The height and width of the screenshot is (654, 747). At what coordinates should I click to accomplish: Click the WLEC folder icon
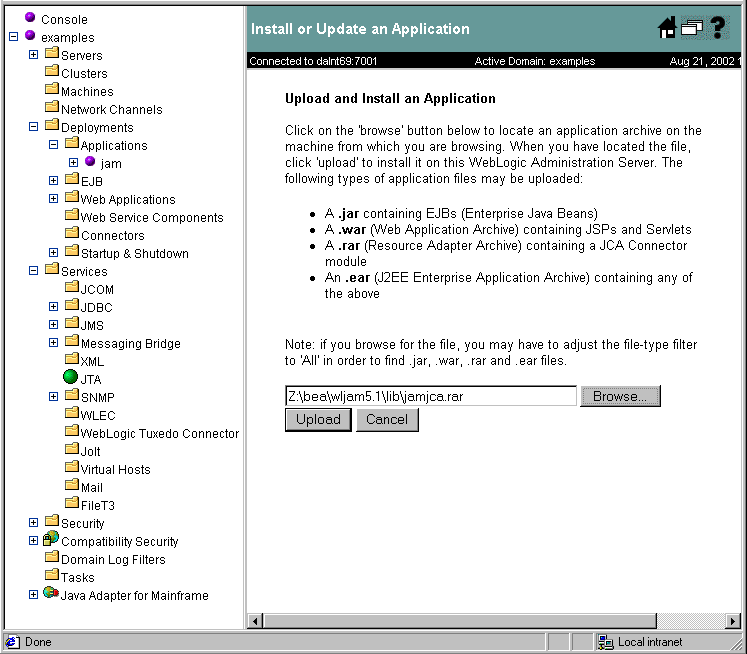click(71, 413)
